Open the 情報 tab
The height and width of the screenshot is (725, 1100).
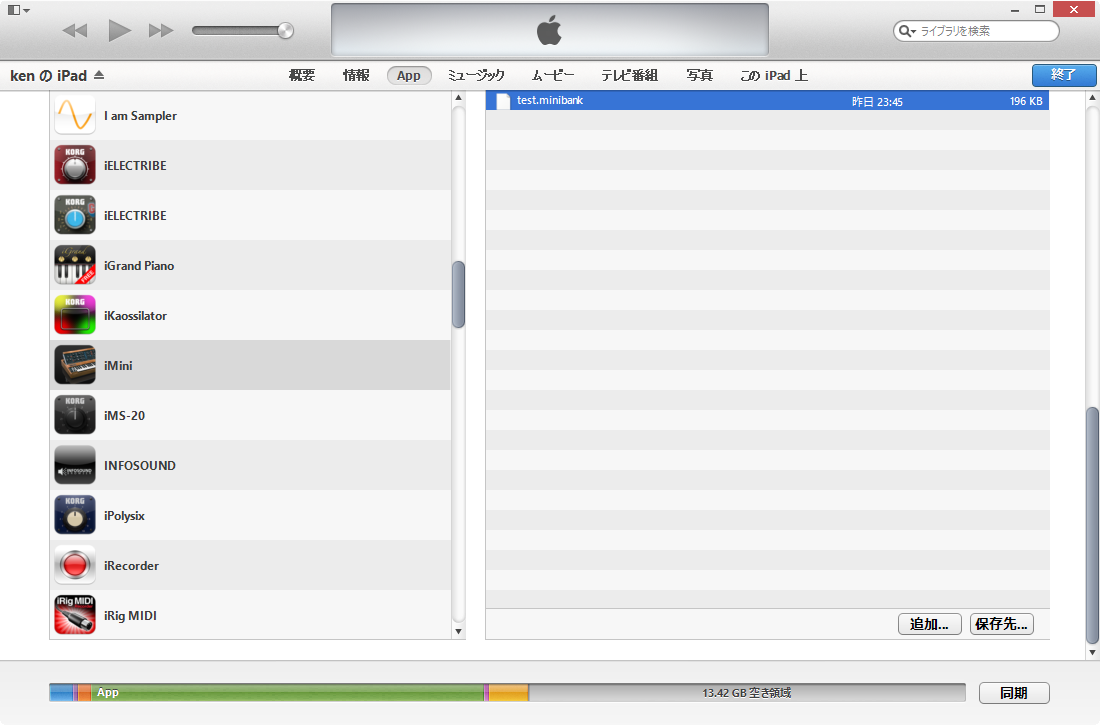(356, 75)
